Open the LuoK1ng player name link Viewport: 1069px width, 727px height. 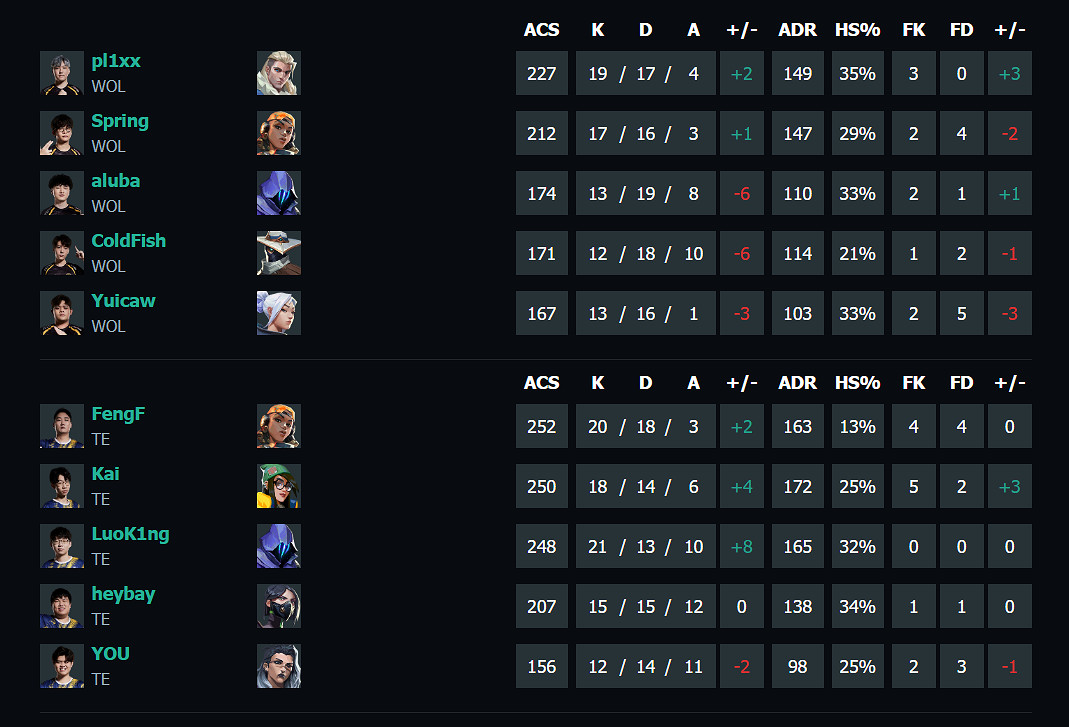[x=130, y=534]
